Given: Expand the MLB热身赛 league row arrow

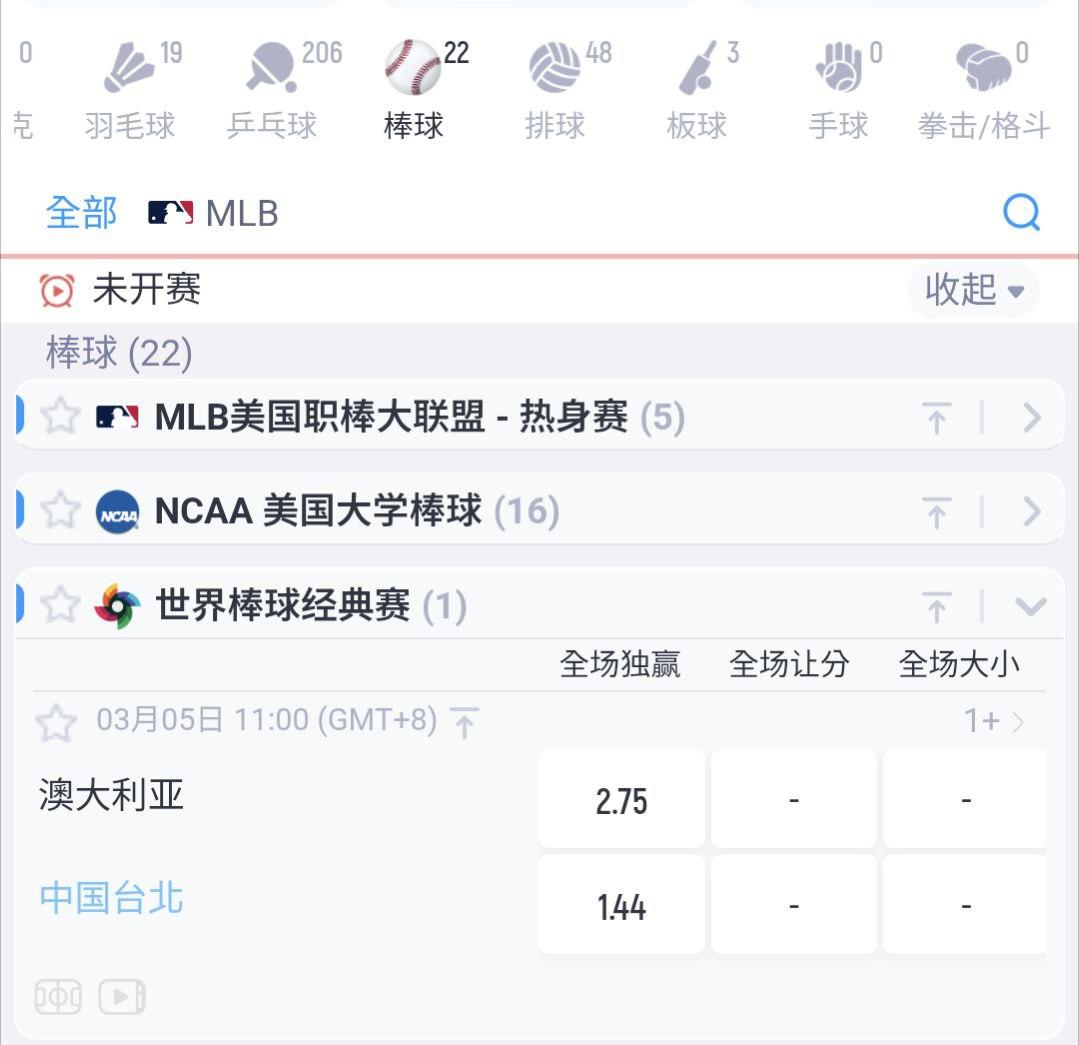Looking at the screenshot, I should point(1032,418).
